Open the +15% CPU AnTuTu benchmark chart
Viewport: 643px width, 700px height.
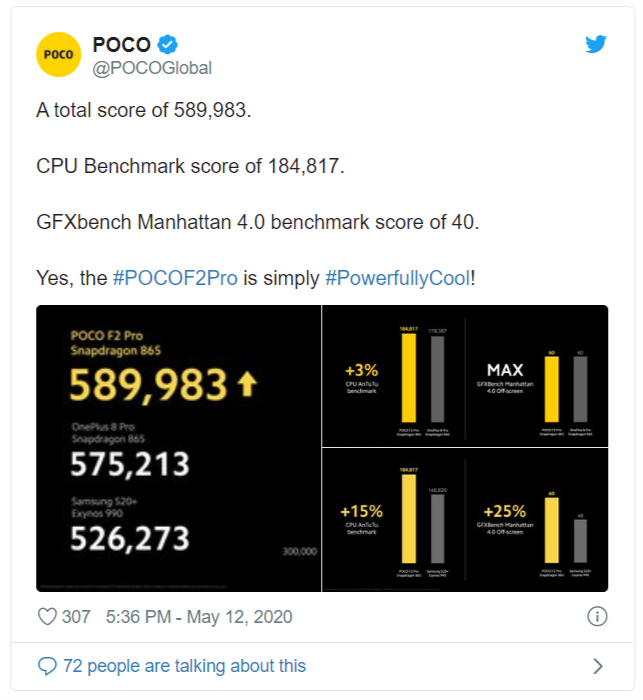(393, 520)
